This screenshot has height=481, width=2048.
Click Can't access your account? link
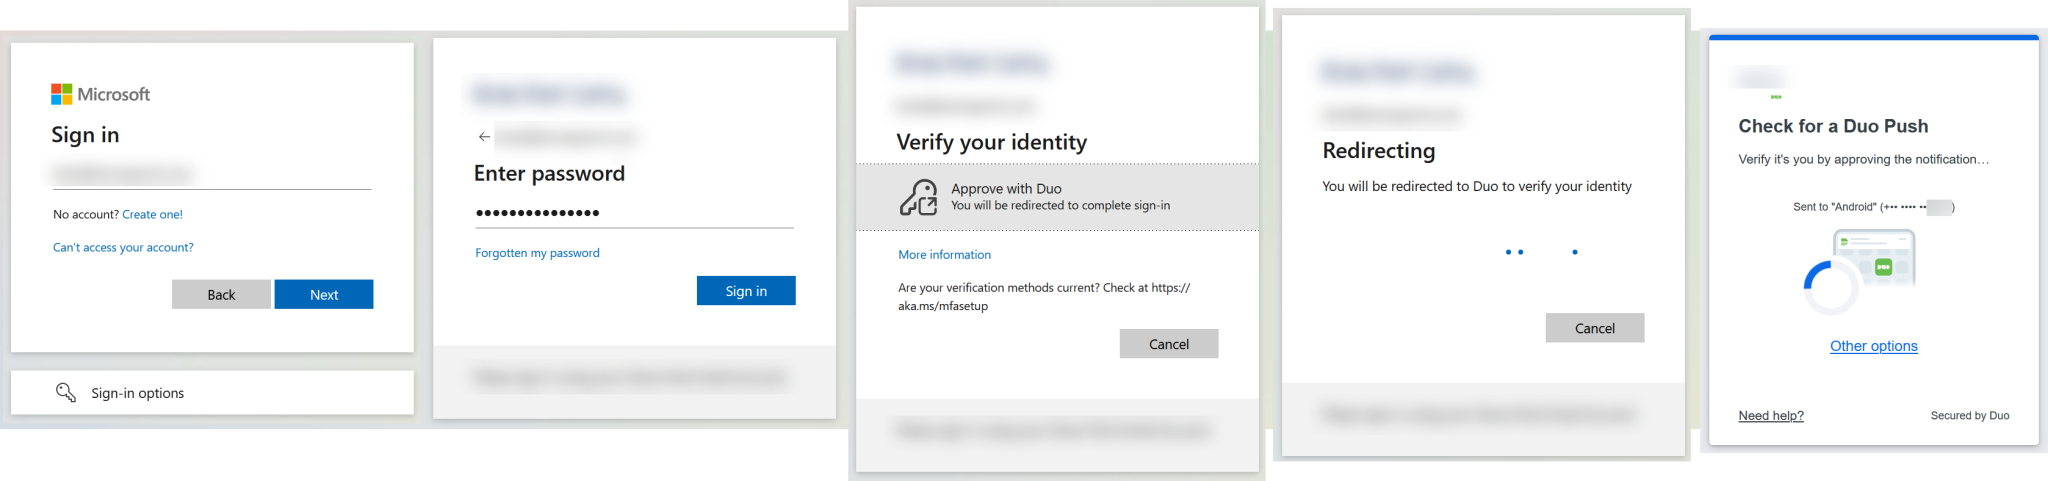click(x=123, y=247)
